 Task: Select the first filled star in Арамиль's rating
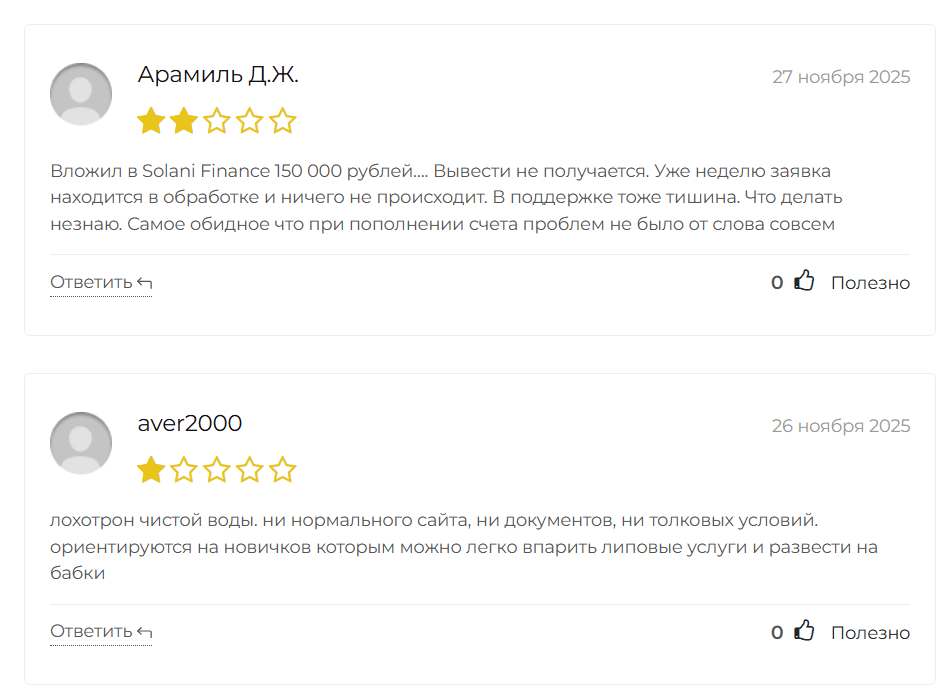[x=150, y=120]
